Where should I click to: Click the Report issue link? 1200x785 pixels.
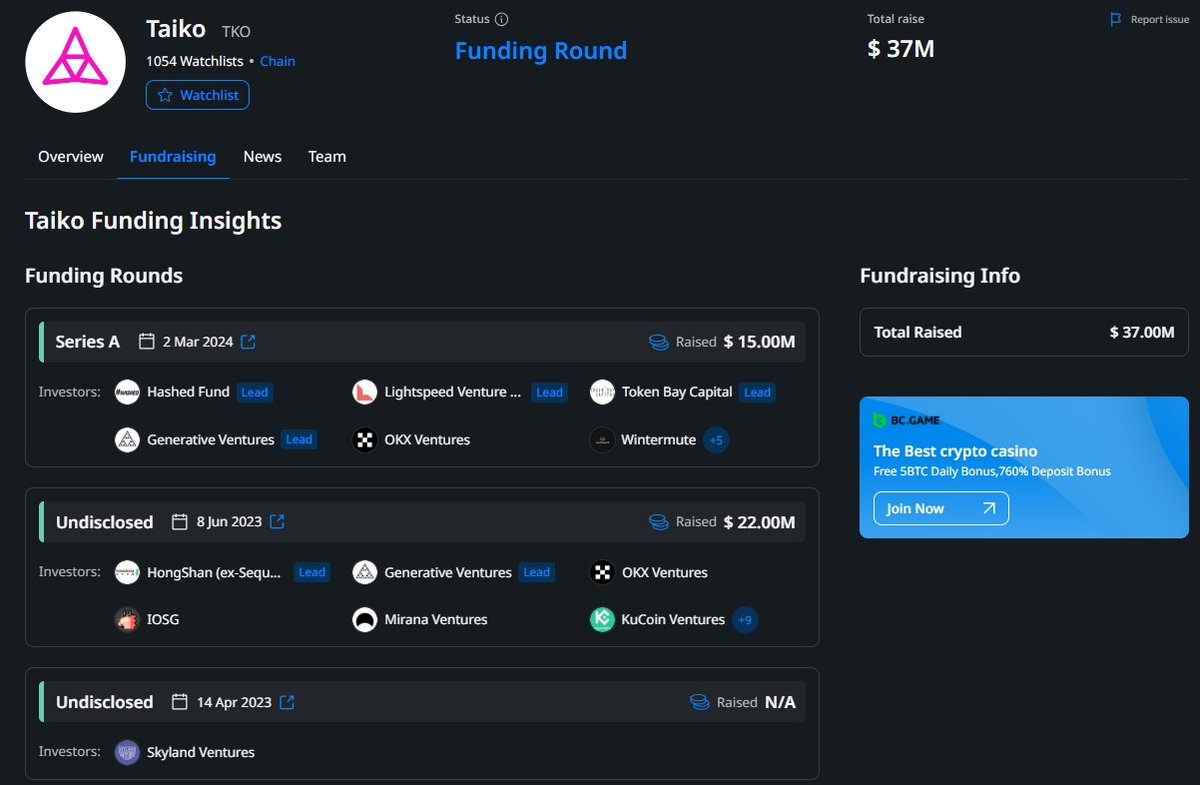tap(1160, 20)
